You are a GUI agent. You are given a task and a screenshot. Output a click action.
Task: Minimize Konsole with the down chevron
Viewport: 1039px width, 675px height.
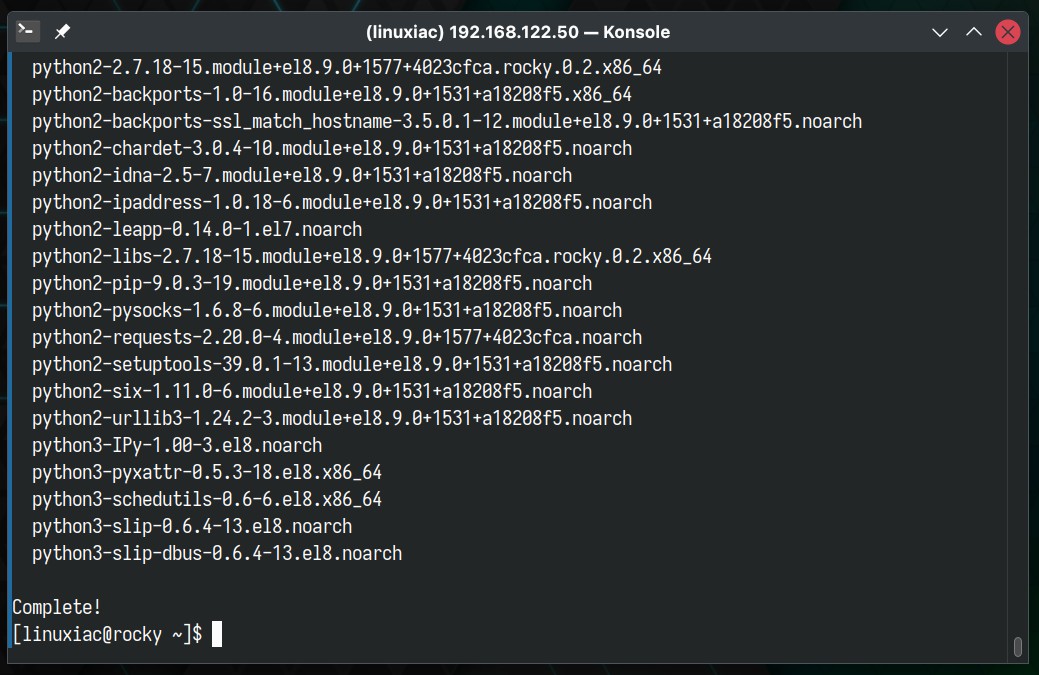click(940, 32)
